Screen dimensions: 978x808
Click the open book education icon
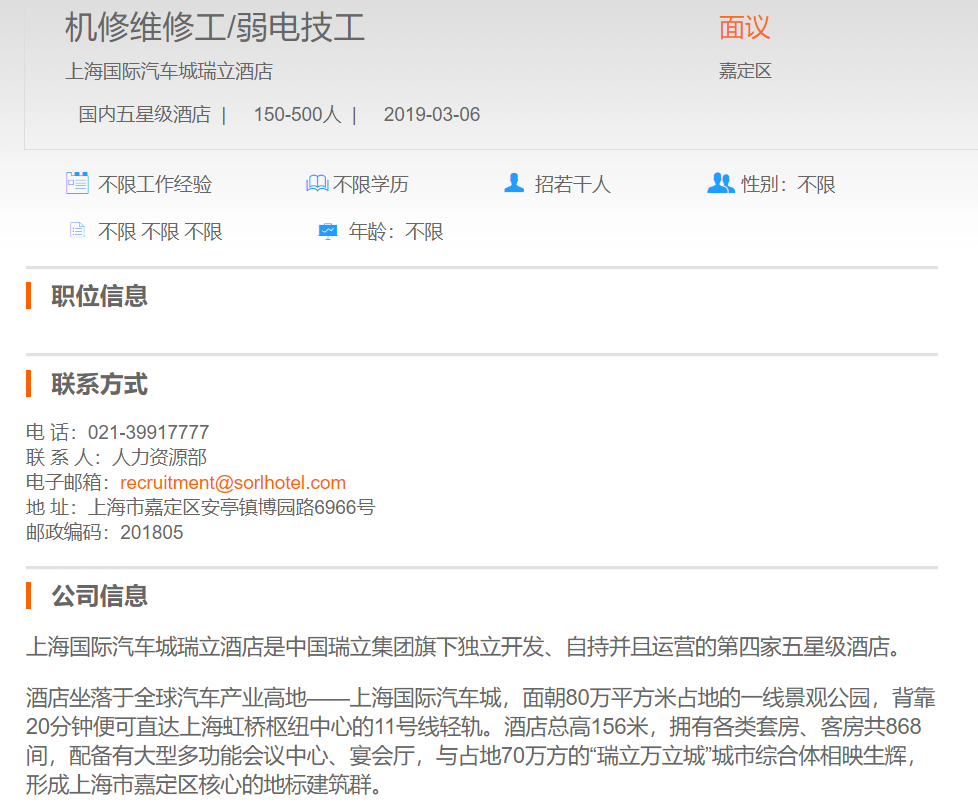(317, 184)
